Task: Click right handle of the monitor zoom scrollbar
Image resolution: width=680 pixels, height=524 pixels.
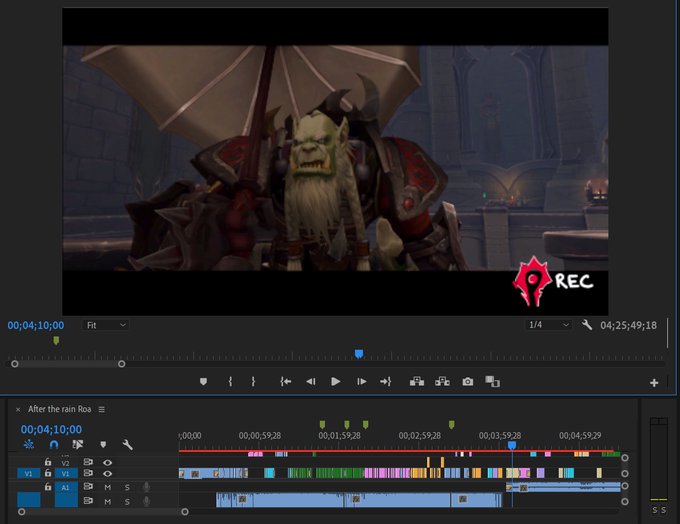Action: pos(122,364)
